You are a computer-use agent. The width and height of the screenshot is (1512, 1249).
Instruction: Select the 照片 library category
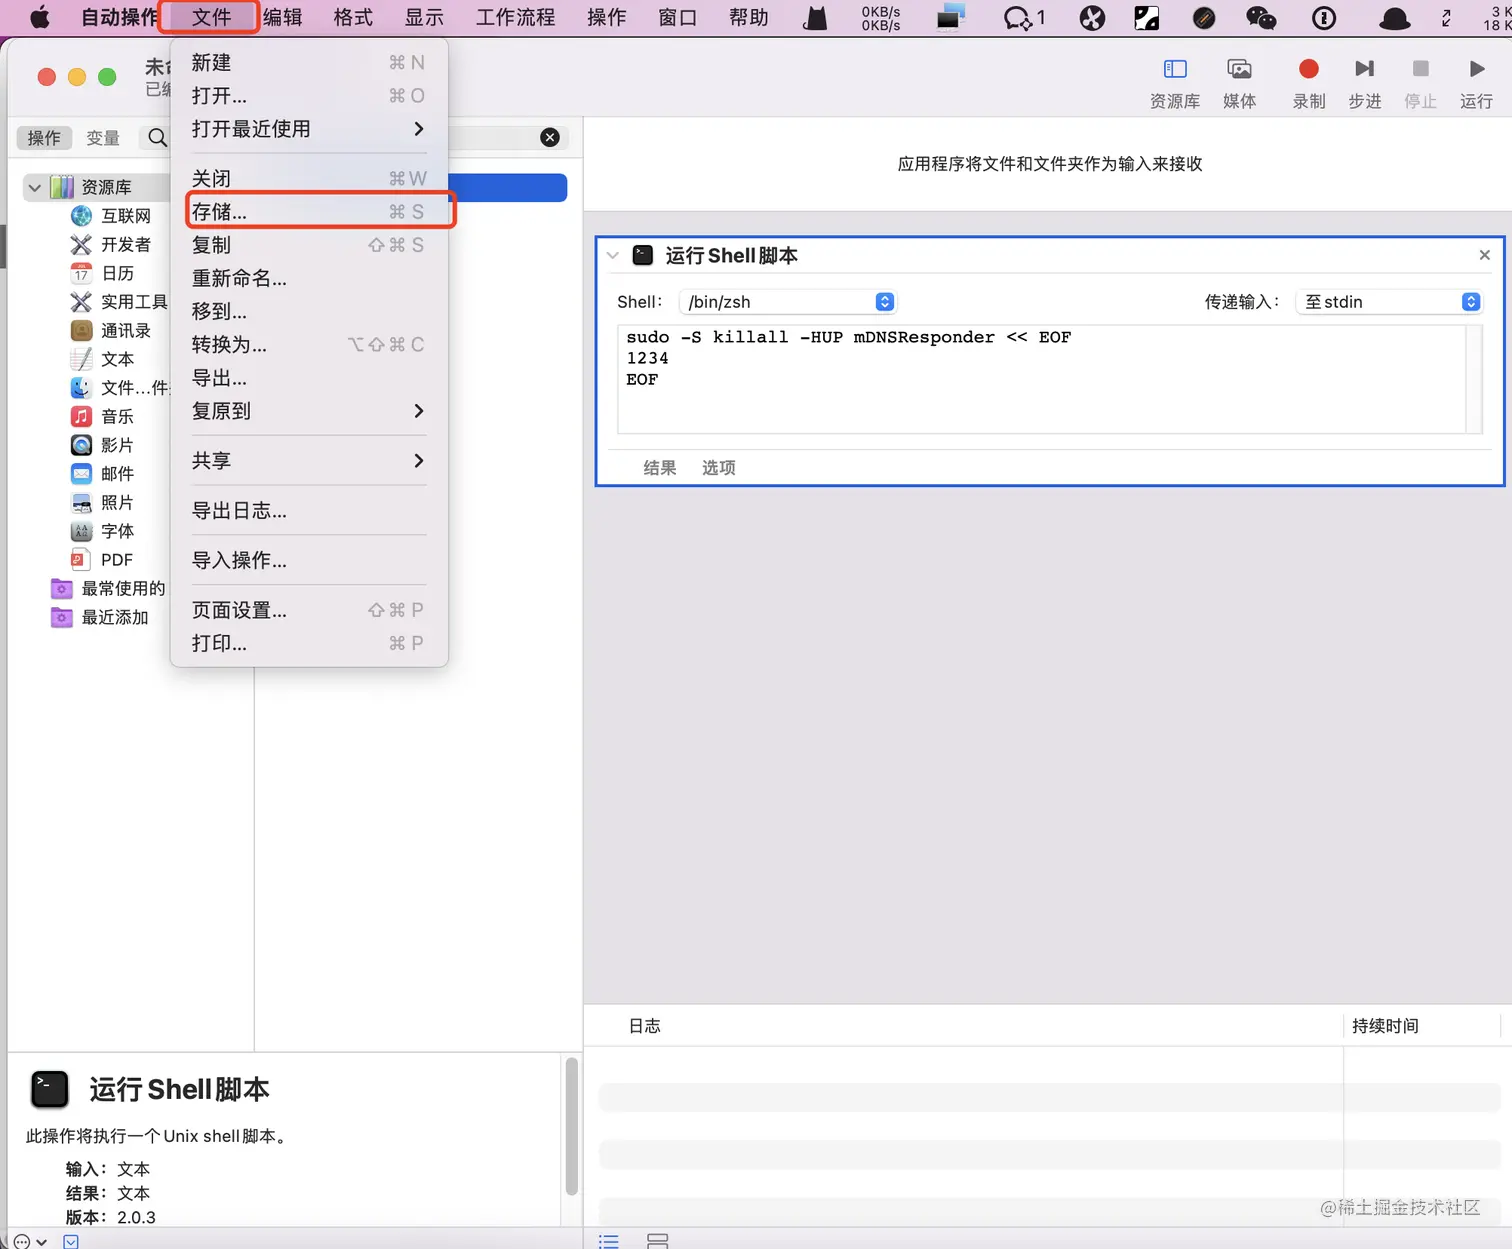tap(102, 502)
